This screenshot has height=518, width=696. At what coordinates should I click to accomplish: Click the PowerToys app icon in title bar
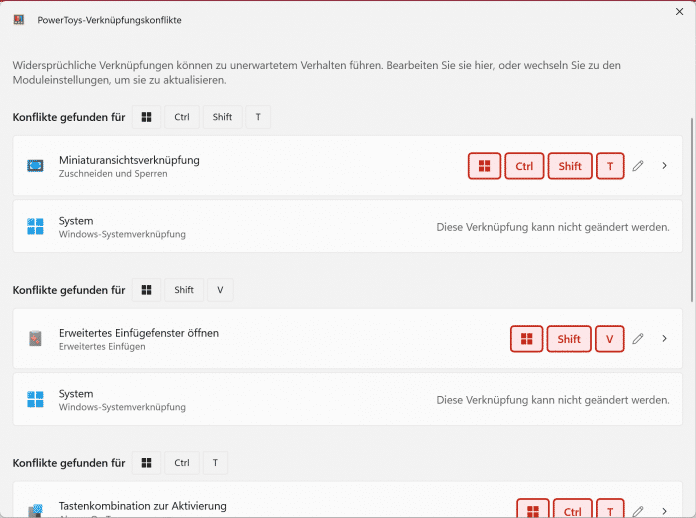coord(19,20)
